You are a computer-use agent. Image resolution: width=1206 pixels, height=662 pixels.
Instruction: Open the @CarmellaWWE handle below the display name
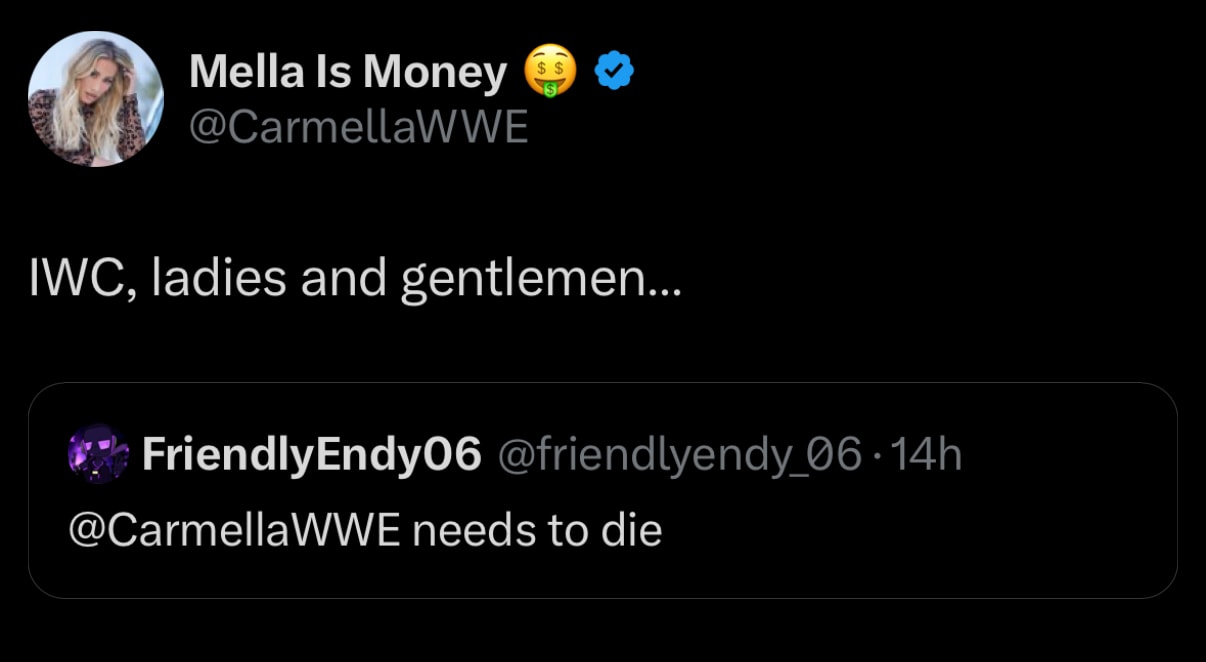coord(358,127)
